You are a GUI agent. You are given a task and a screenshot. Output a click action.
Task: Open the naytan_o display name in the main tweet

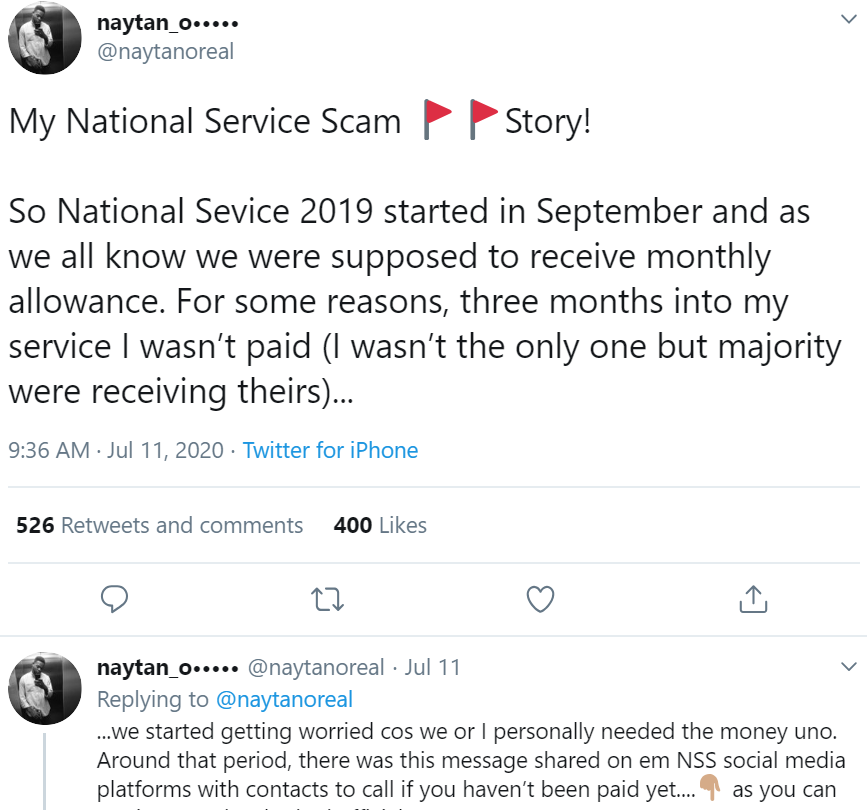tap(167, 22)
